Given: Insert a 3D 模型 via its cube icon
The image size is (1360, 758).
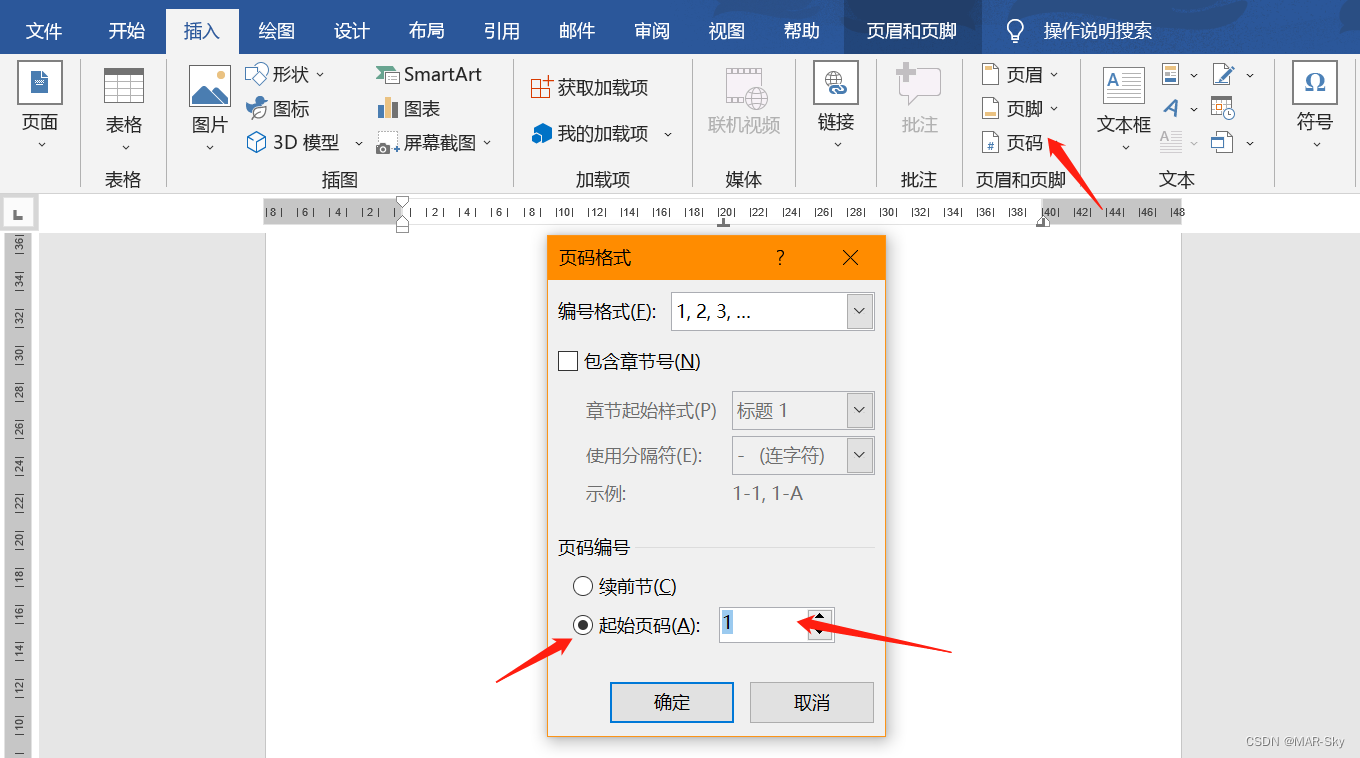Looking at the screenshot, I should click(257, 142).
